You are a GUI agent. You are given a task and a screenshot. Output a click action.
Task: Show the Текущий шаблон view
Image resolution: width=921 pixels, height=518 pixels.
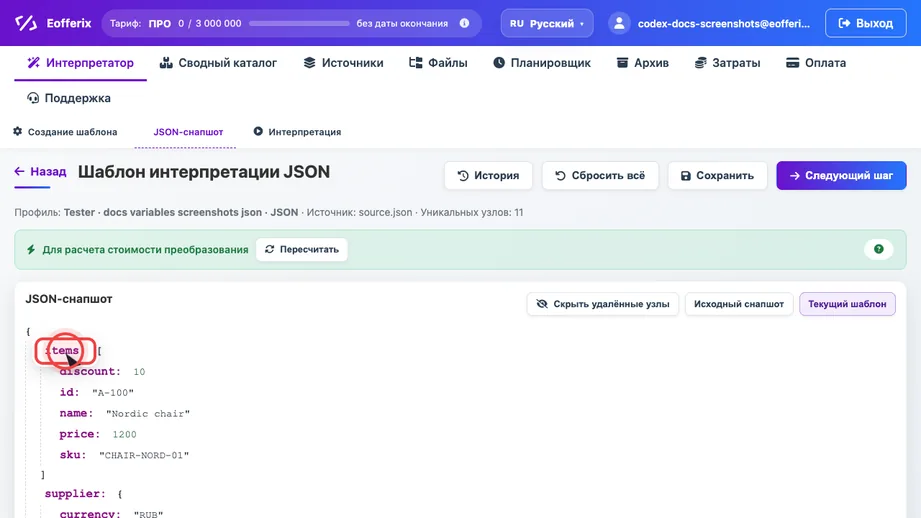click(847, 304)
